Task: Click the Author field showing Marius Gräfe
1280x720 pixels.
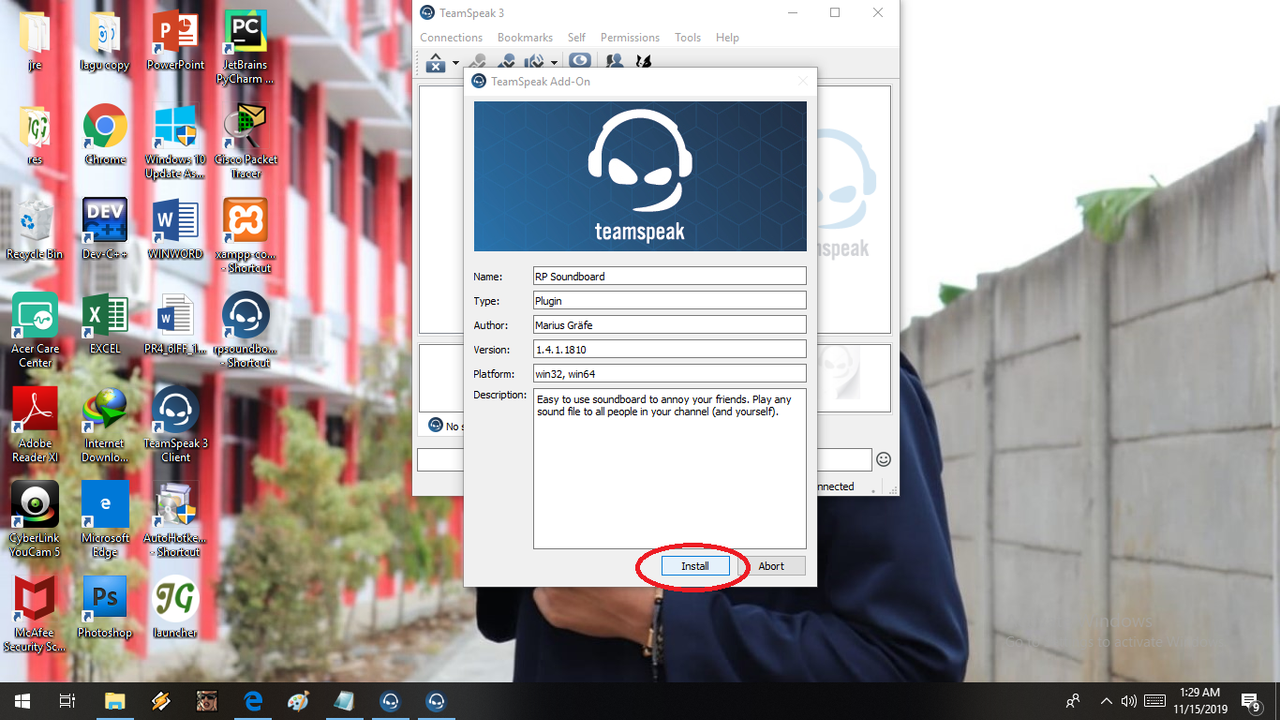Action: (669, 325)
